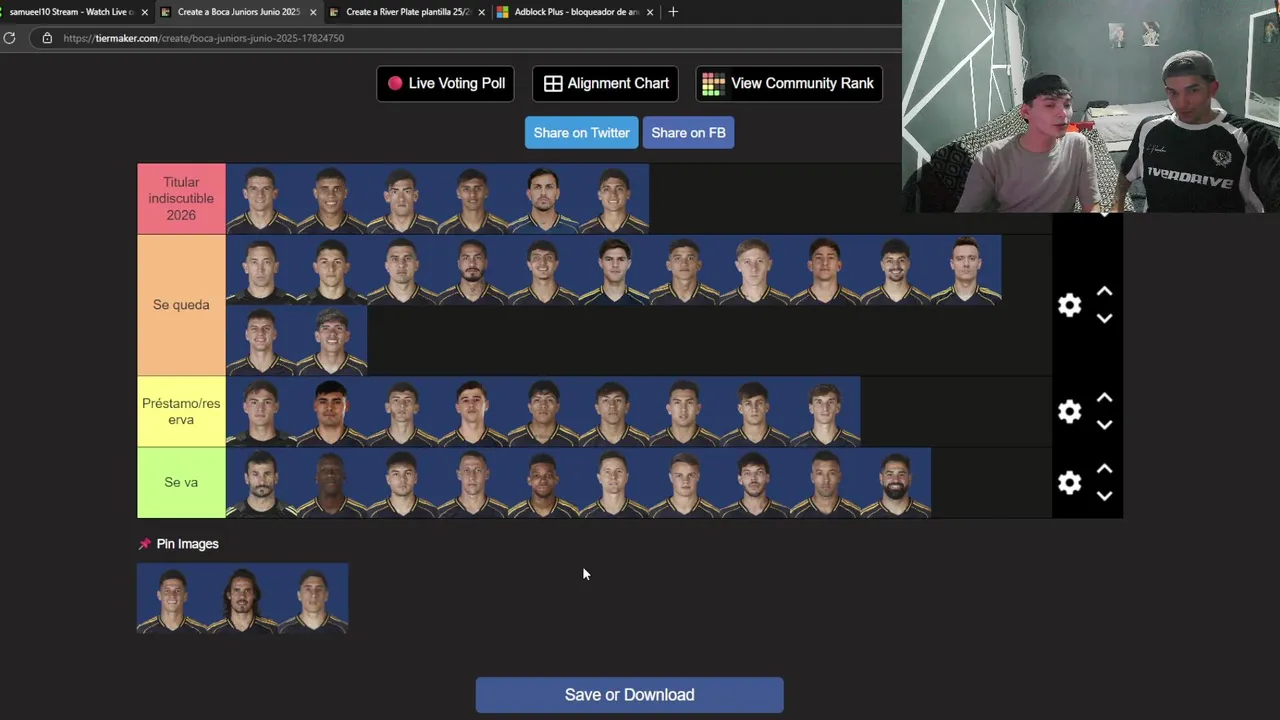Image resolution: width=1280 pixels, height=720 pixels.
Task: Close the Adblock Plus tab
Action: [x=650, y=12]
